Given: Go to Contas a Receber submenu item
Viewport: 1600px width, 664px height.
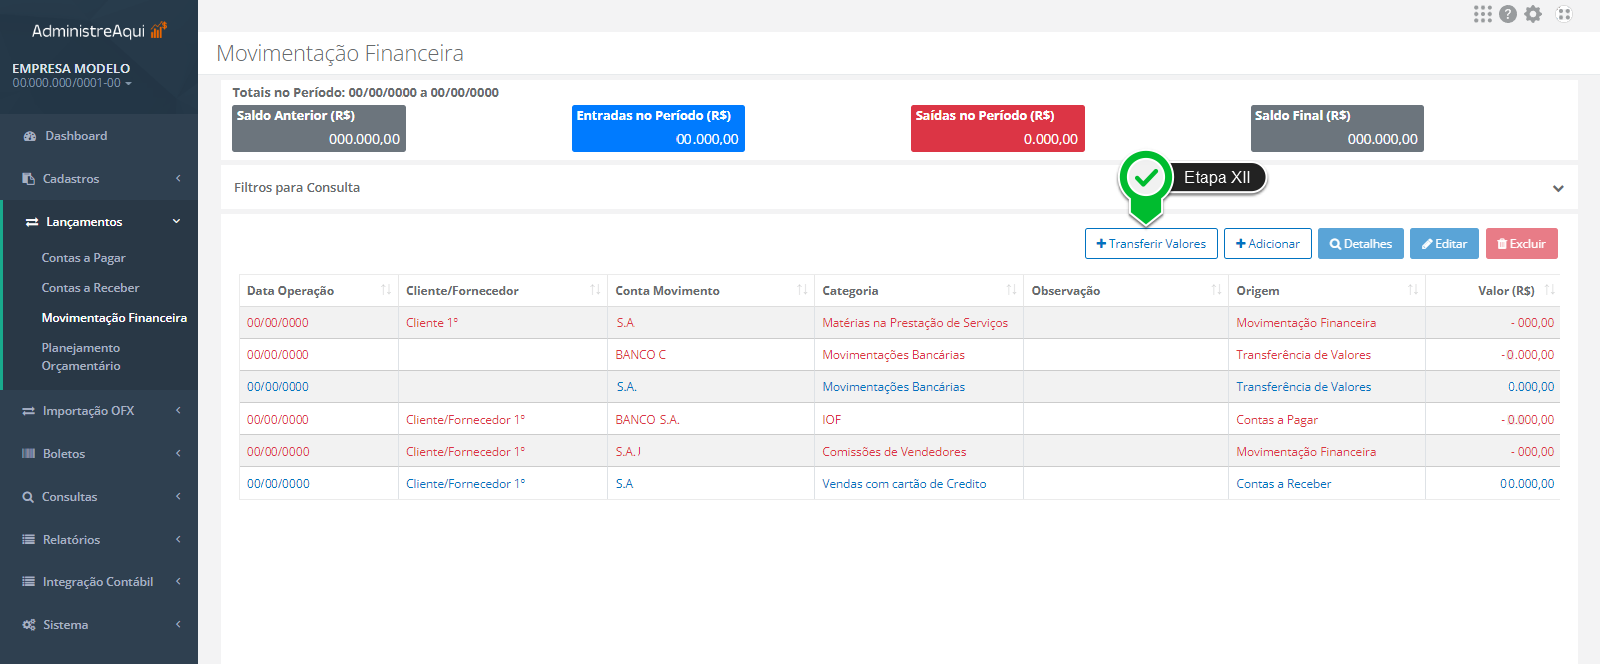Looking at the screenshot, I should (x=90, y=288).
